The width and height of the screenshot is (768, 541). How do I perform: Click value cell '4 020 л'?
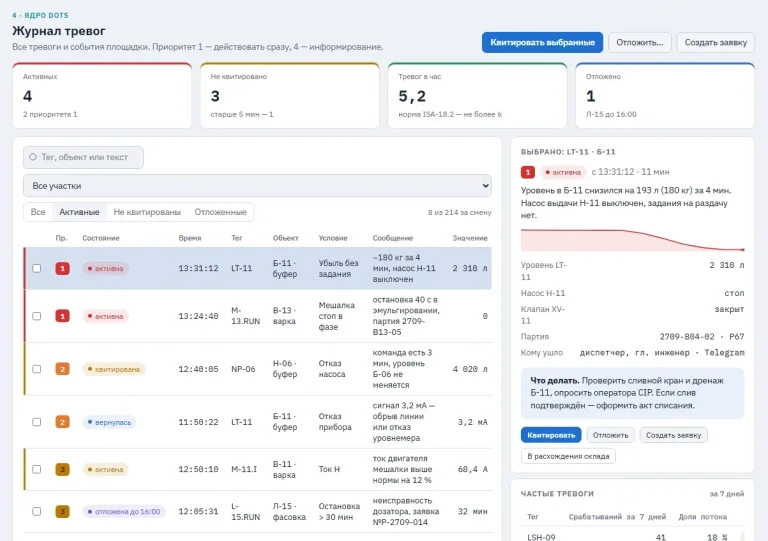coord(470,369)
